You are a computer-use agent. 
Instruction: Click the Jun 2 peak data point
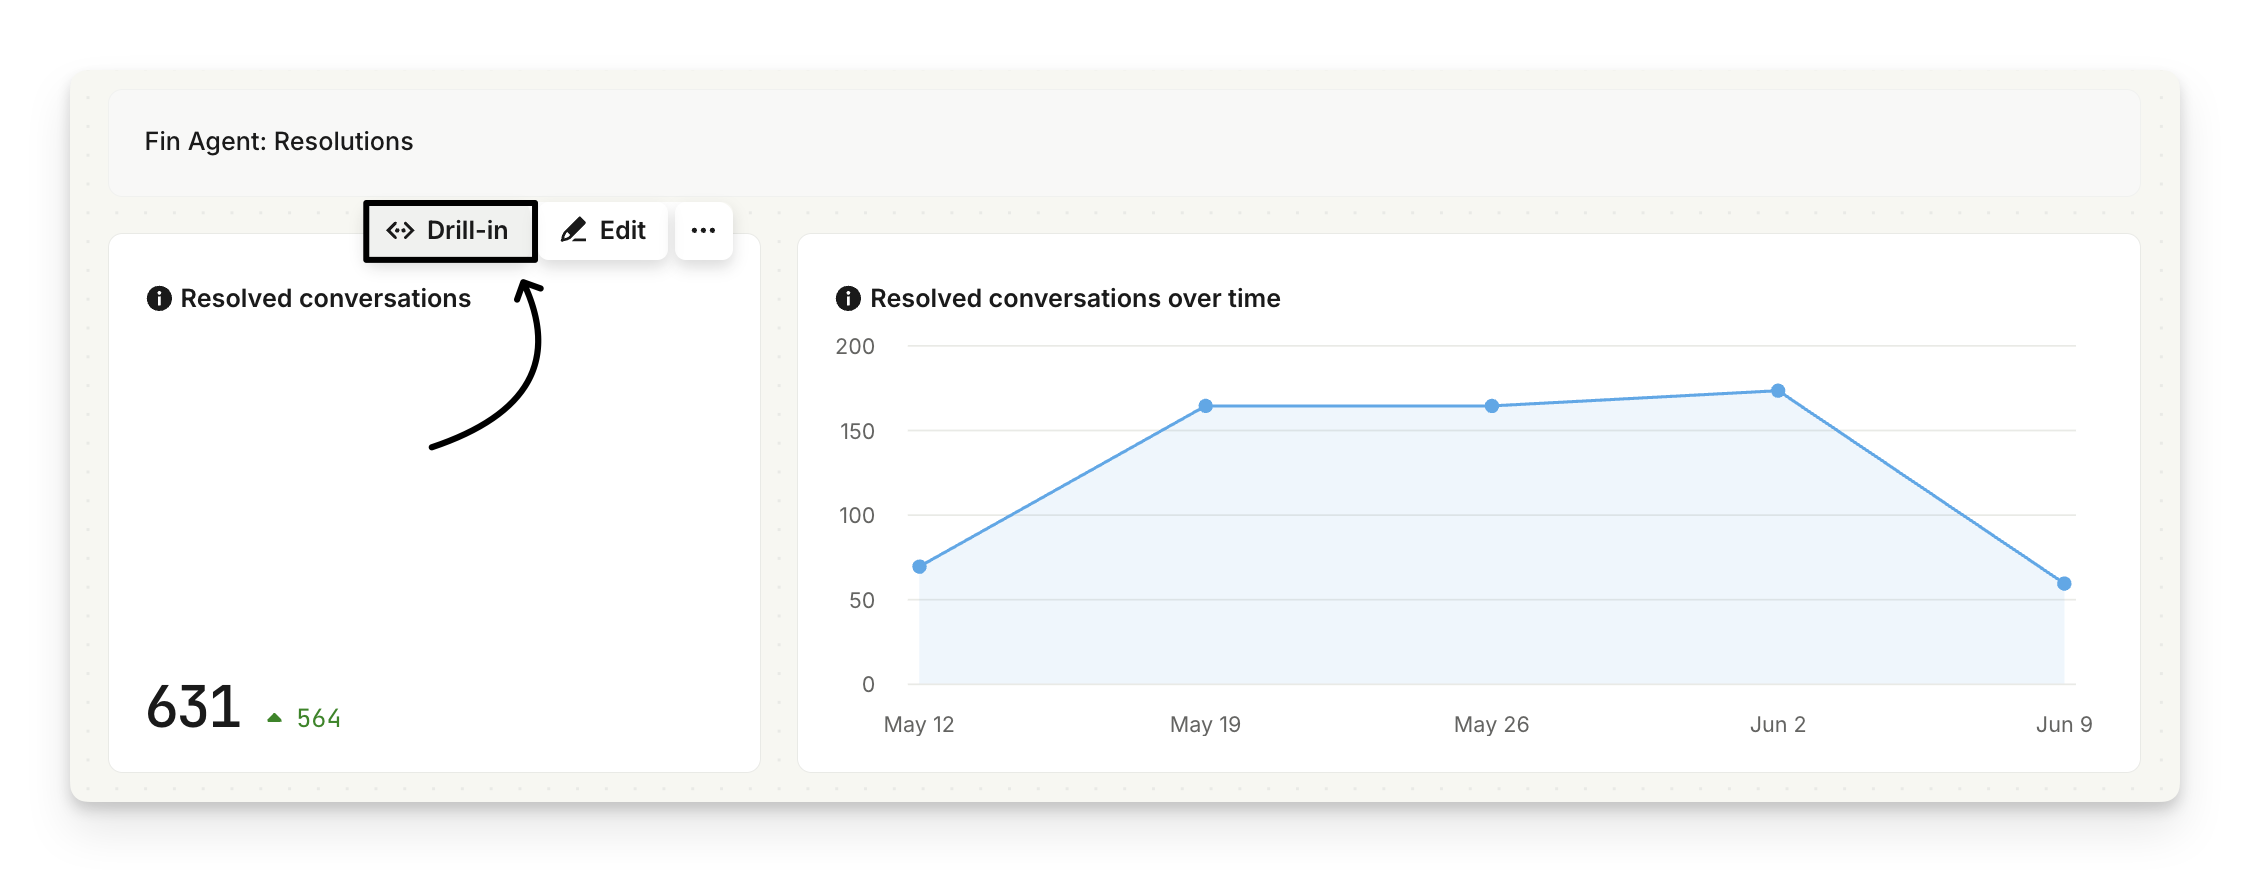coord(1777,391)
